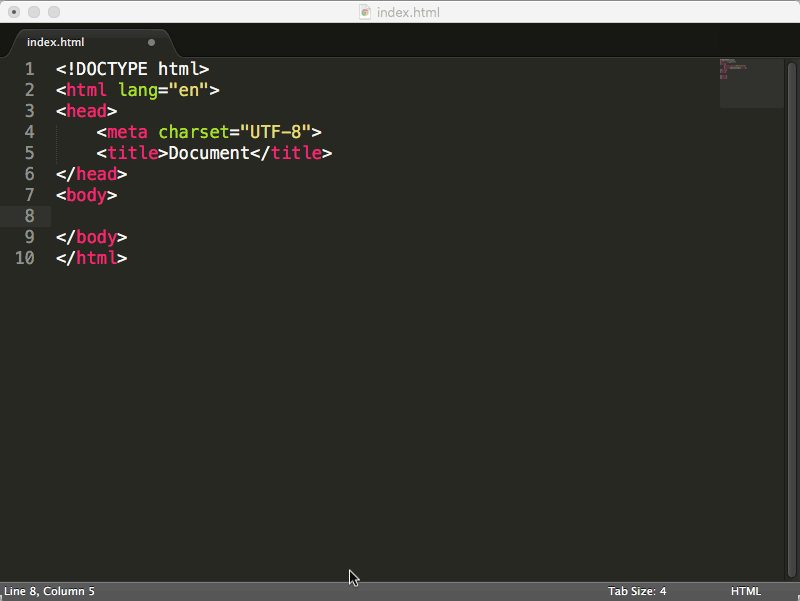Screen dimensions: 800x601
Task: Click the highlighted line 8 gutter number
Action: [28, 215]
